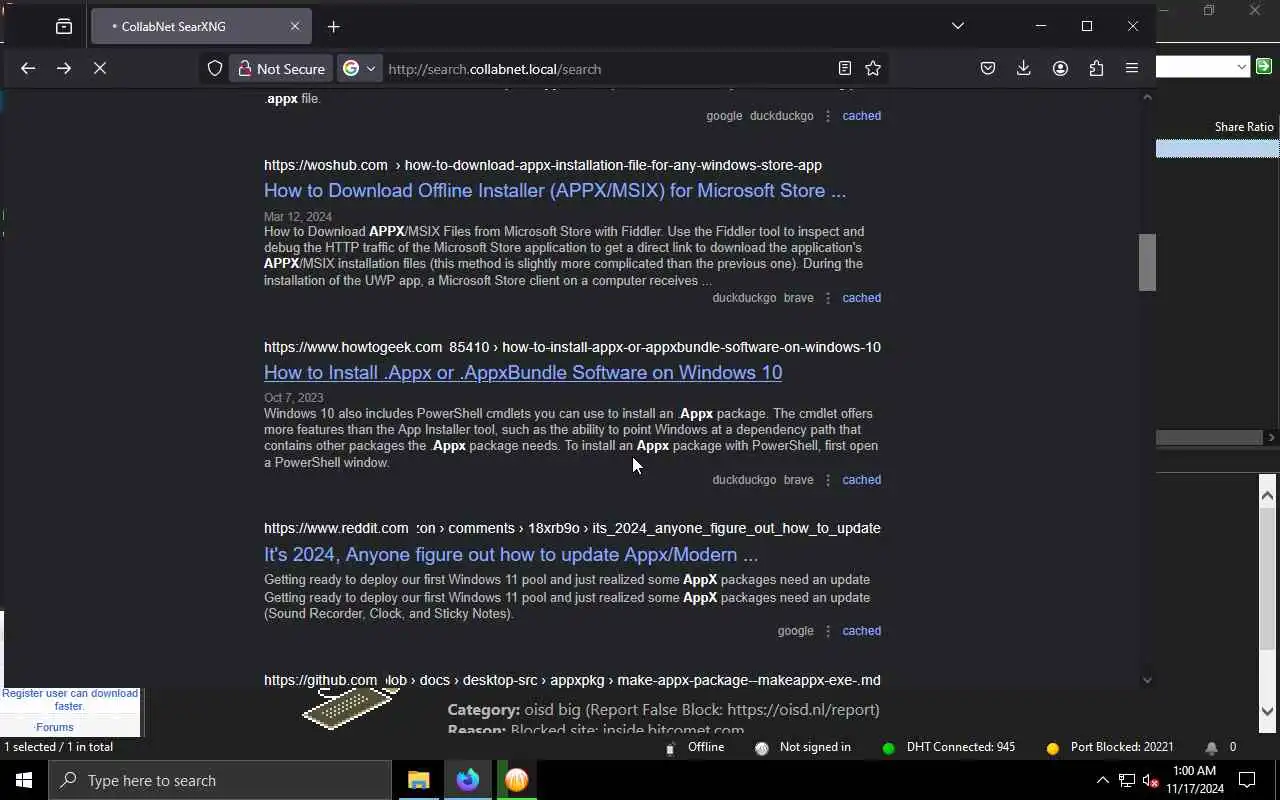The image size is (1280, 800).
Task: Click the page scroll up arrow
Action: 1147,97
